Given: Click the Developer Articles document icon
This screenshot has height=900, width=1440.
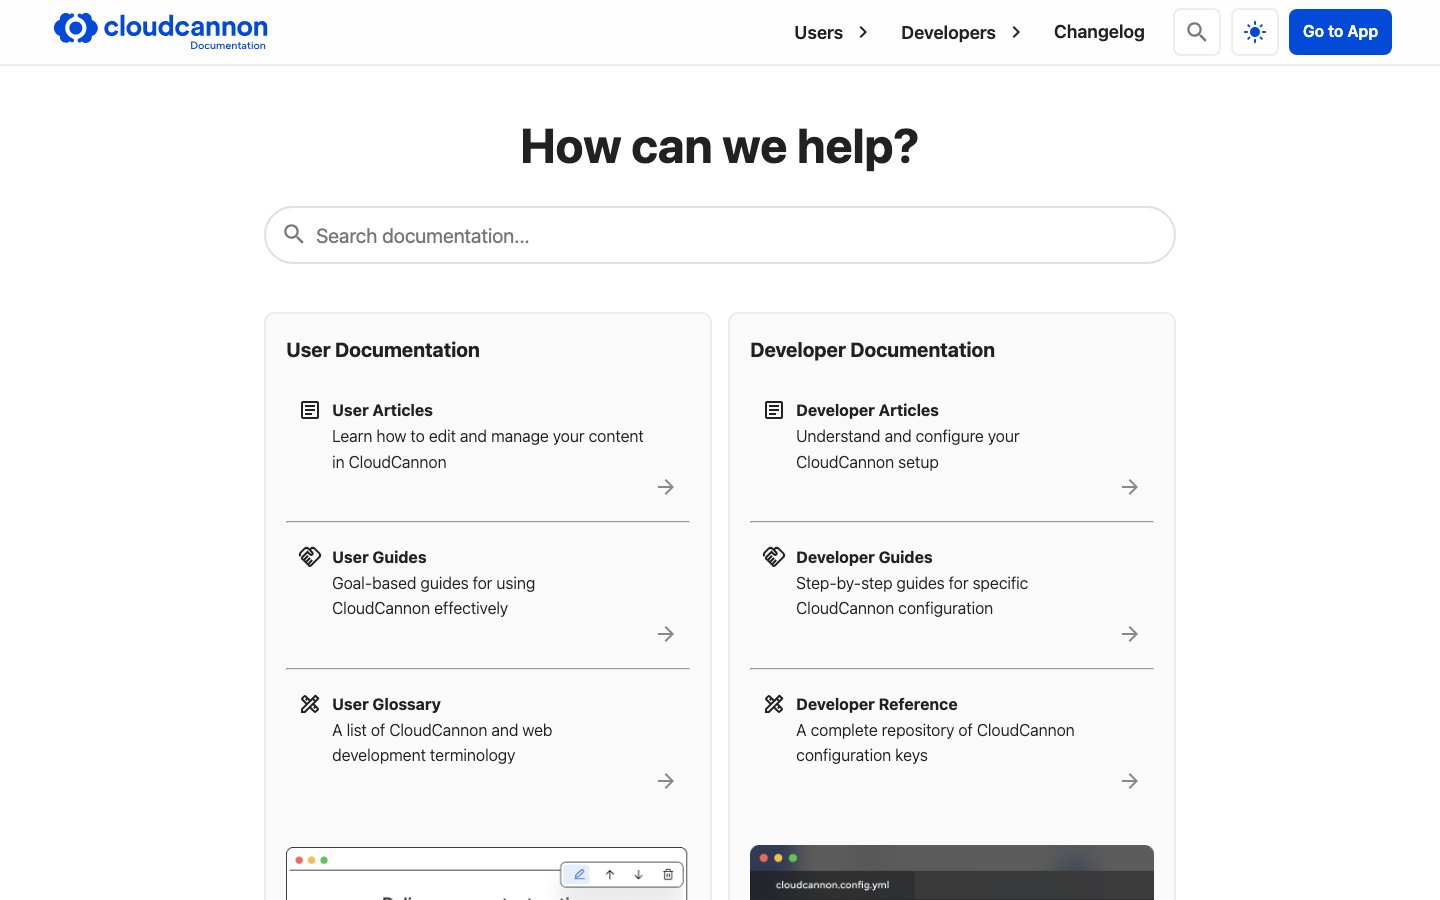Looking at the screenshot, I should tap(774, 410).
